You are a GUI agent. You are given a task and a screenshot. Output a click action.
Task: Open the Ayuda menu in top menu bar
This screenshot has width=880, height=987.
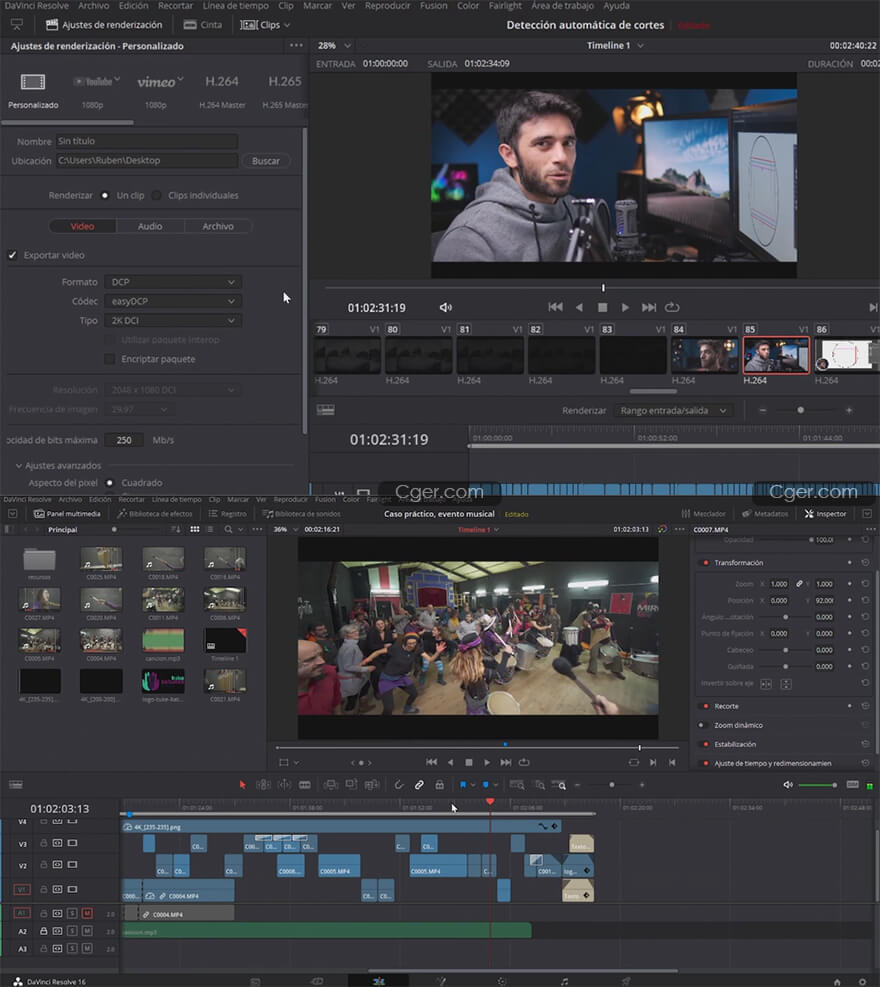616,6
